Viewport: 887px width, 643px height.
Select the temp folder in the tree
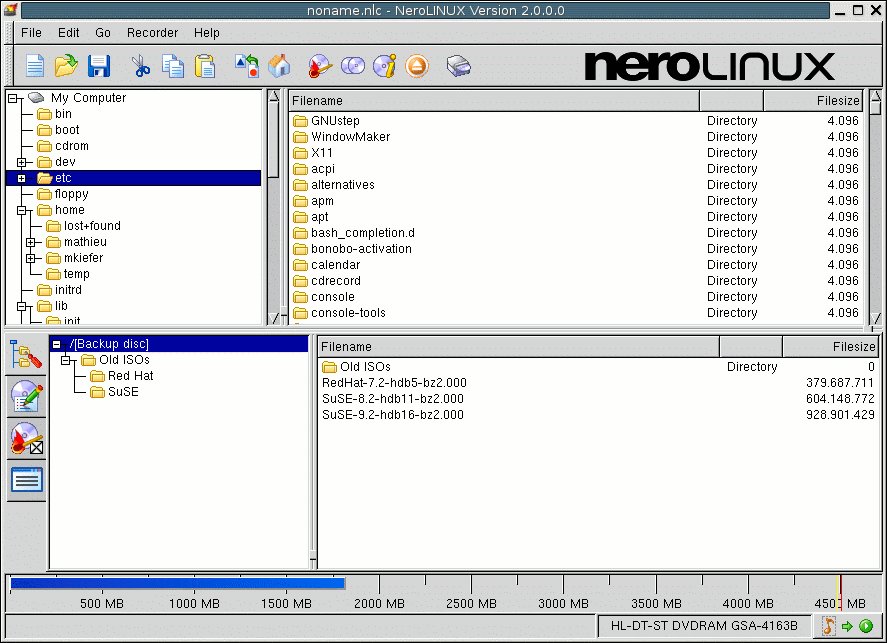[x=76, y=274]
